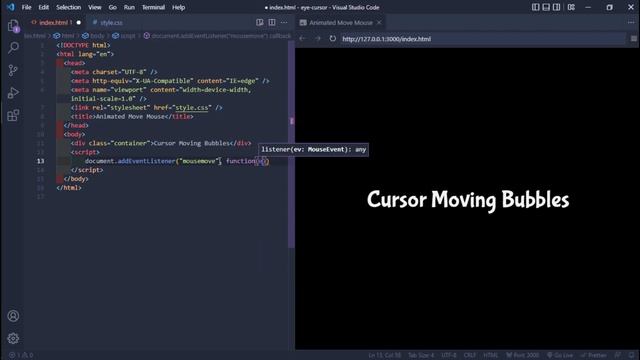The image size is (640, 360).
Task: Open the editor More Actions ellipsis
Action: coord(284,22)
